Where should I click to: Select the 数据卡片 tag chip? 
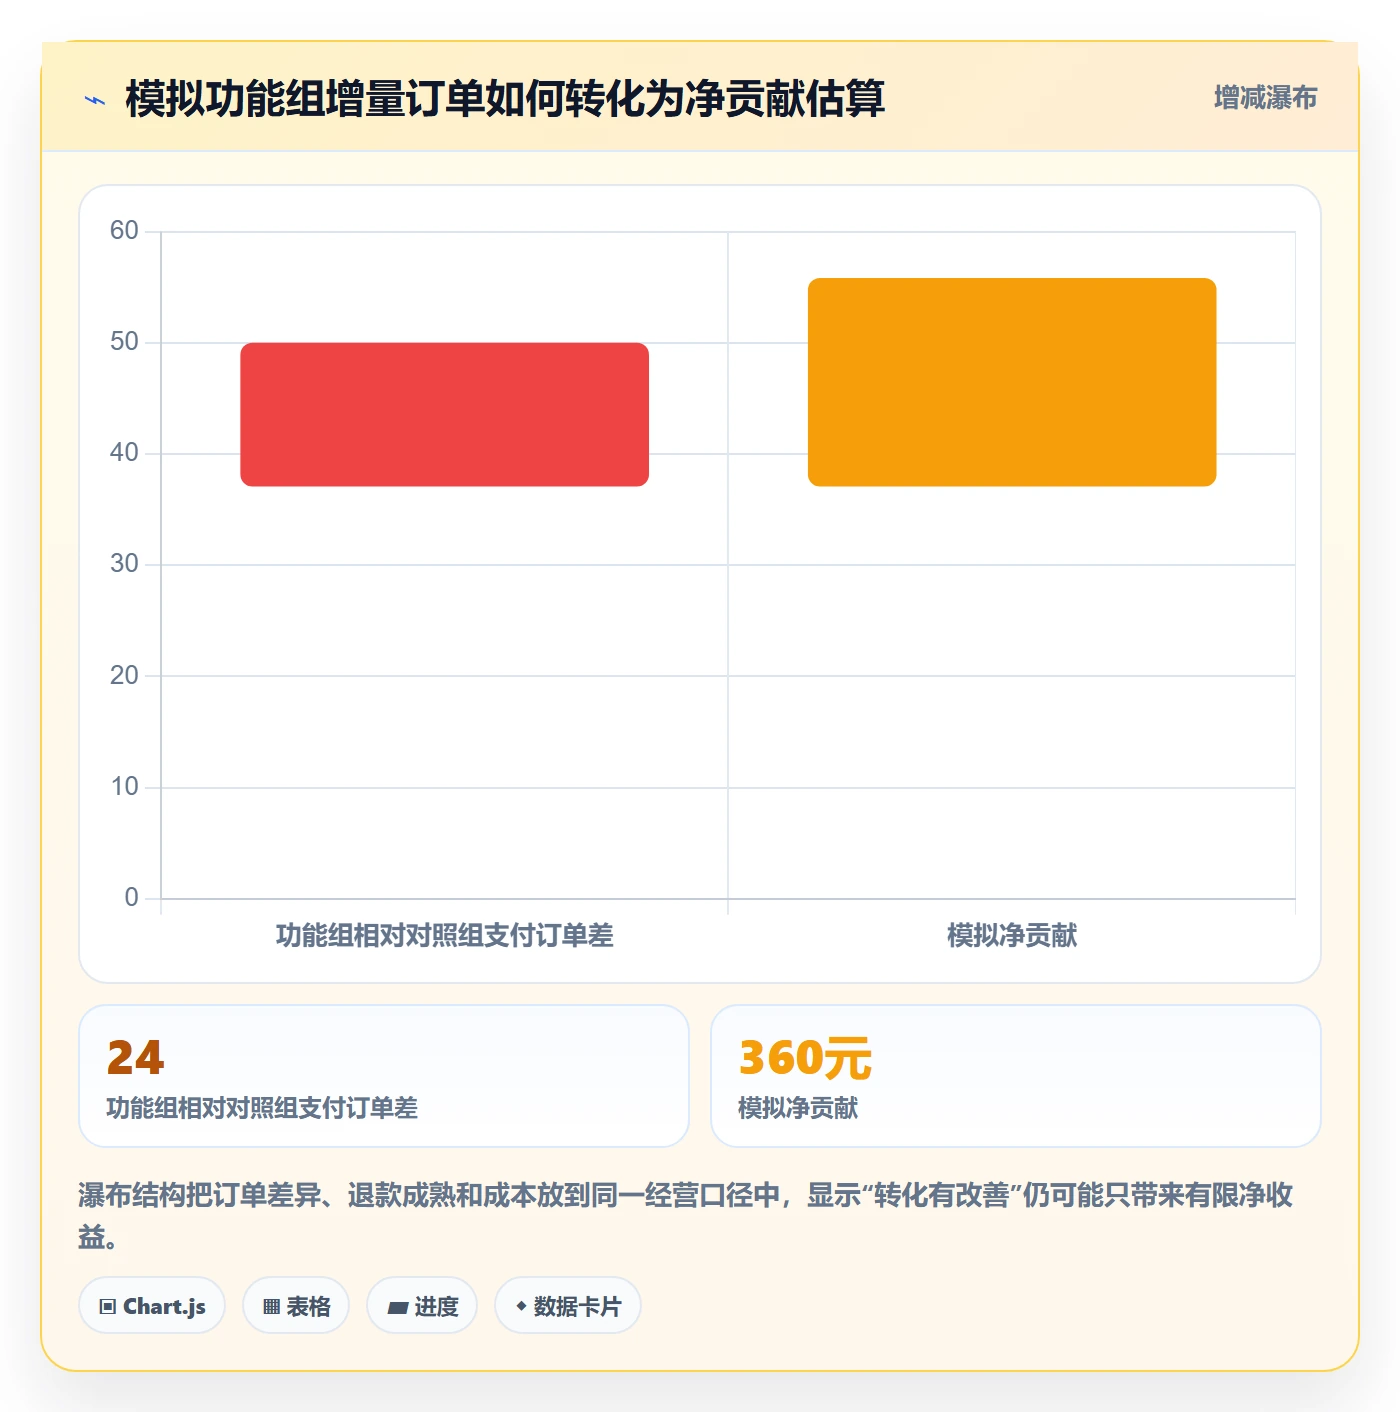click(x=568, y=1305)
